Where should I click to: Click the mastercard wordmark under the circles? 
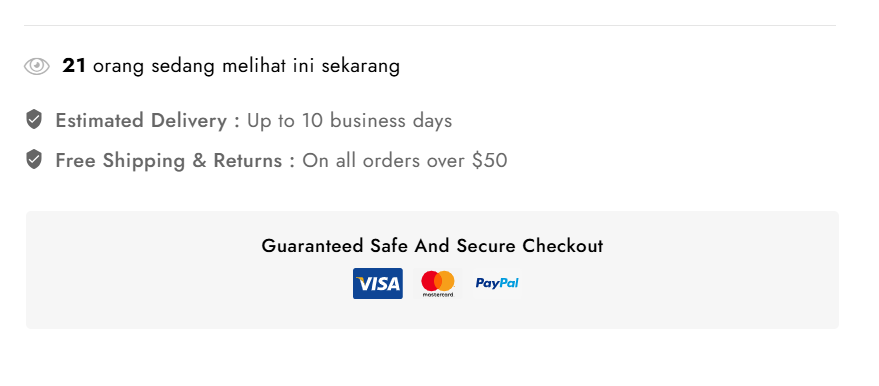(x=438, y=295)
